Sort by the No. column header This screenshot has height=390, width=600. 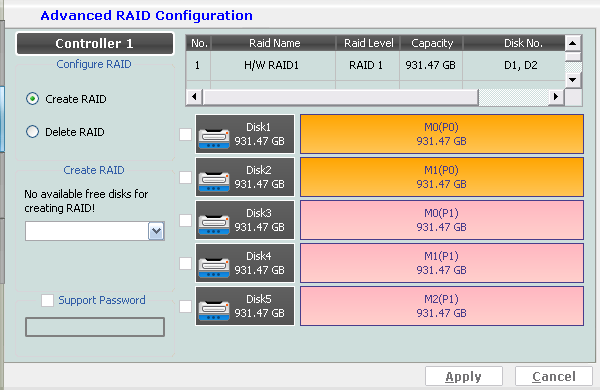[199, 43]
